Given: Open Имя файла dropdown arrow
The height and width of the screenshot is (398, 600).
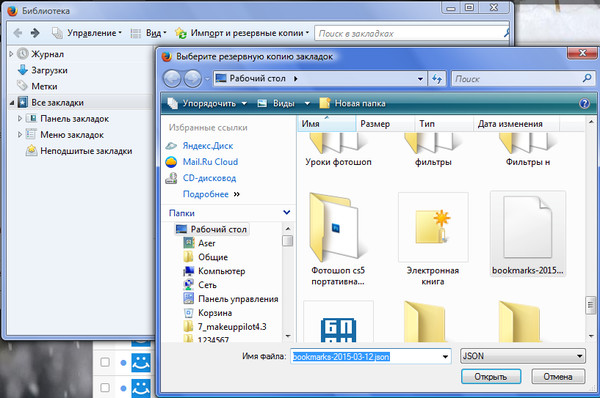Looking at the screenshot, I should point(445,357).
